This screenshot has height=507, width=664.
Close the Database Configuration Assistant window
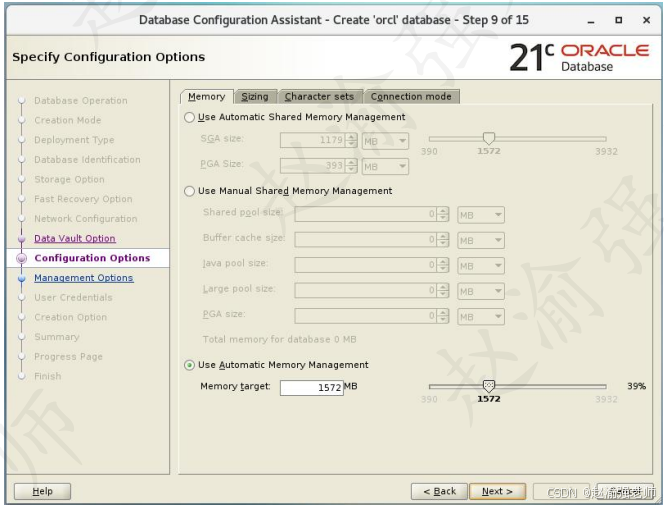click(x=646, y=20)
